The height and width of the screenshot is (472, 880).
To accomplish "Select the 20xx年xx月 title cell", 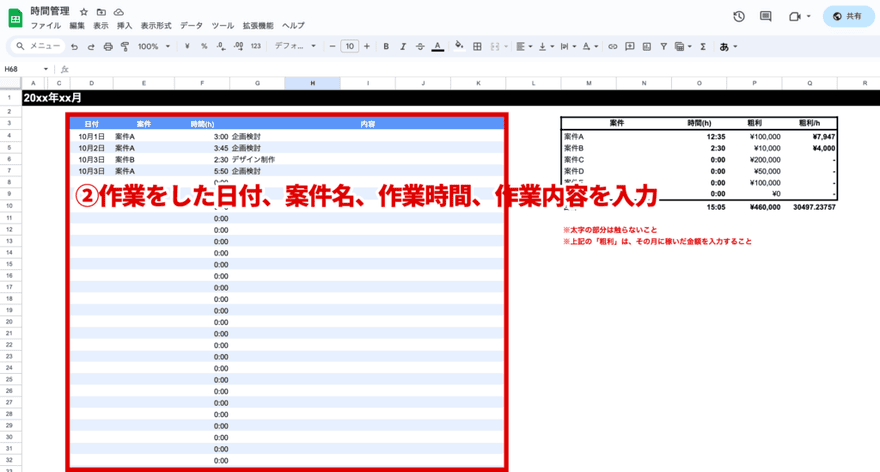I will coord(52,98).
